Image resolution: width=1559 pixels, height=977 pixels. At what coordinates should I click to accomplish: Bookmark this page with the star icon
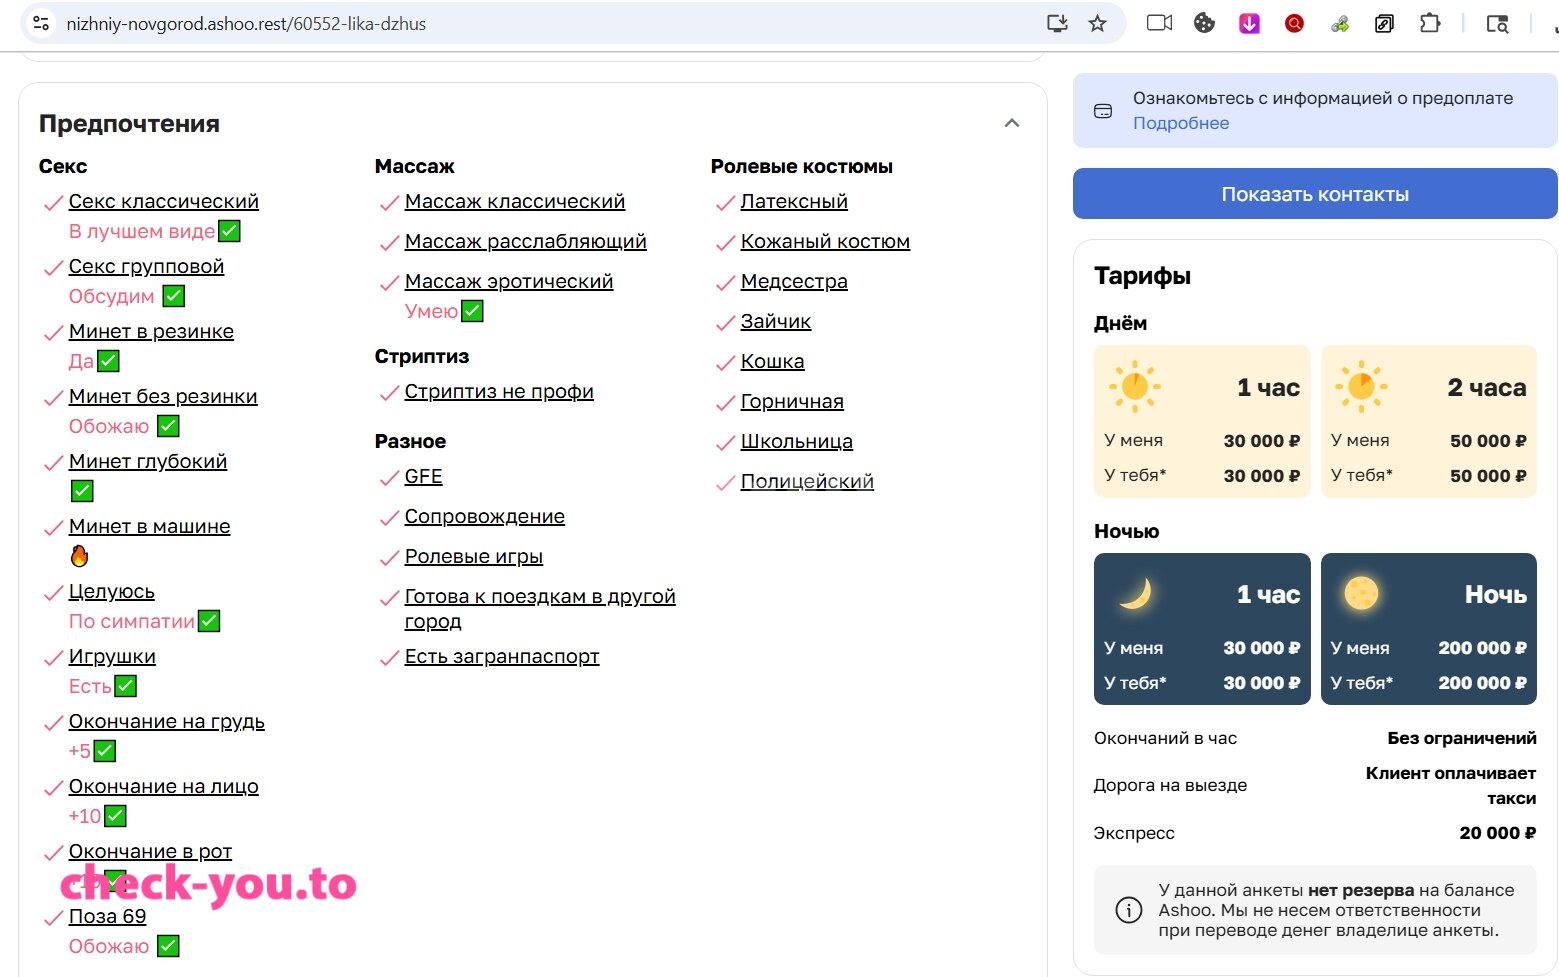click(x=1097, y=23)
